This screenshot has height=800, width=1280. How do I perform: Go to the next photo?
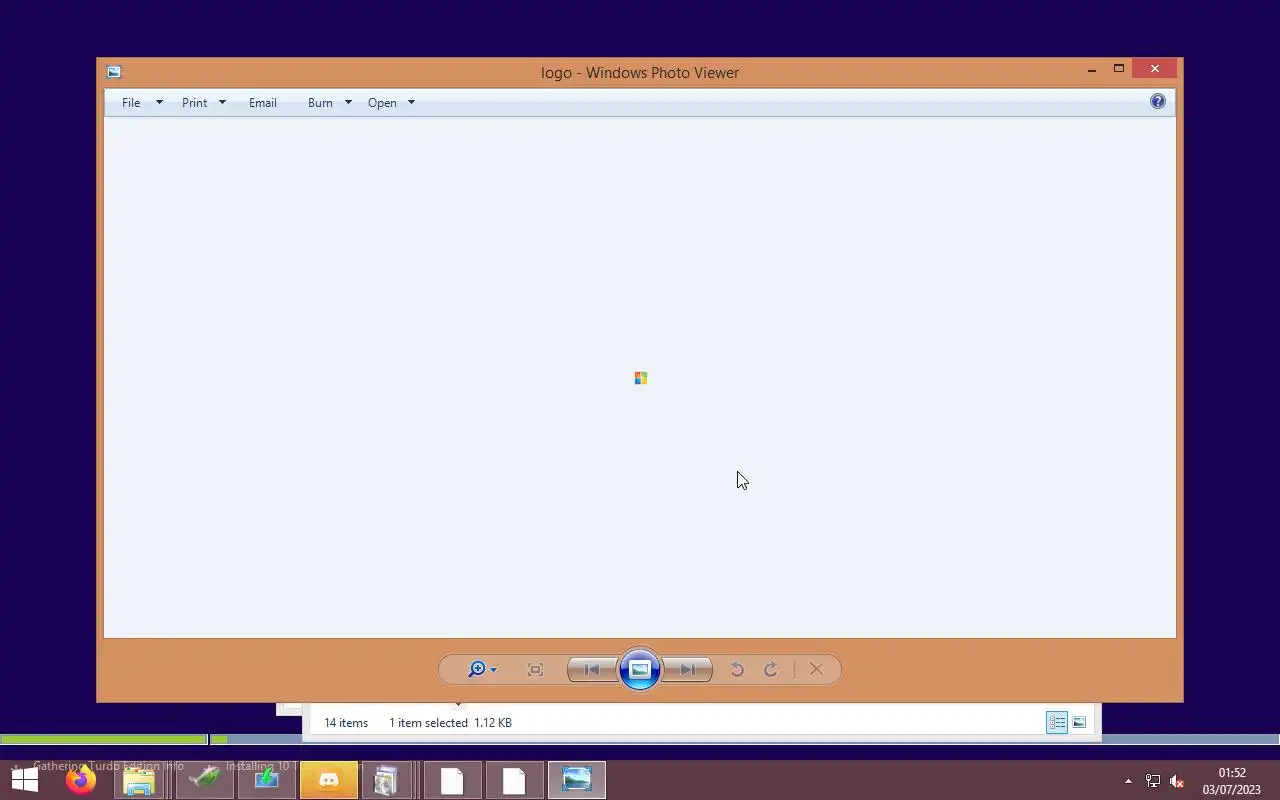coord(688,670)
